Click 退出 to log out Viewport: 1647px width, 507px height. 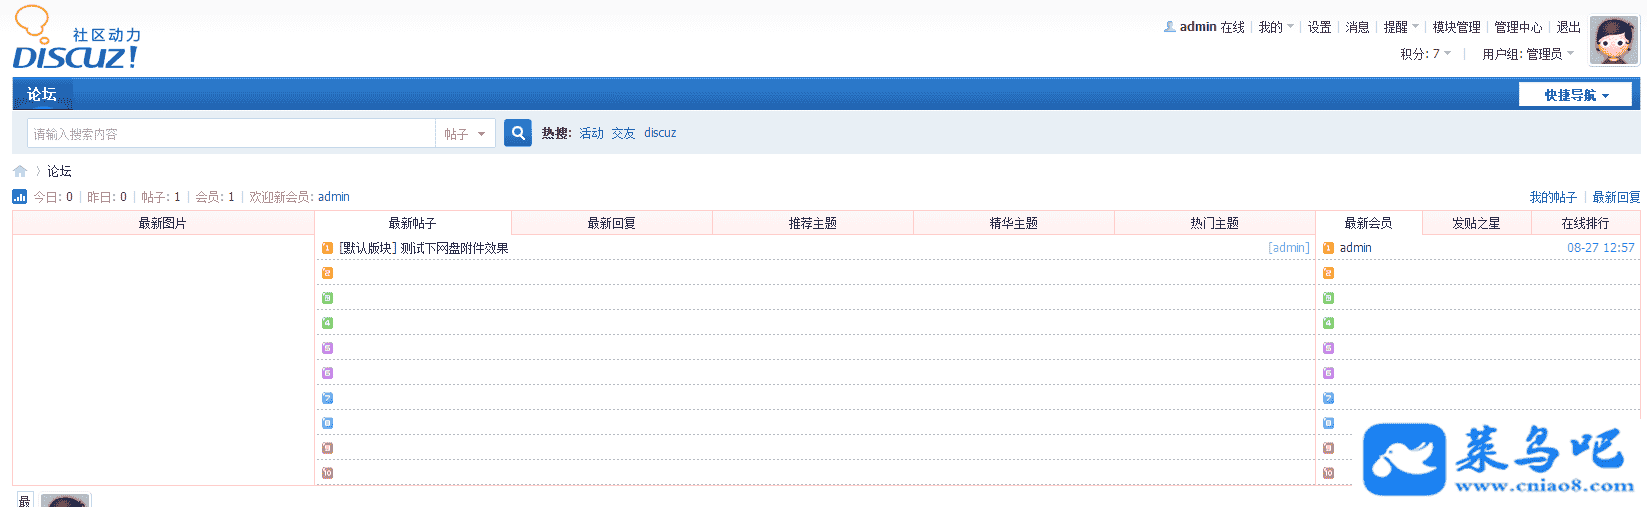pos(1569,27)
